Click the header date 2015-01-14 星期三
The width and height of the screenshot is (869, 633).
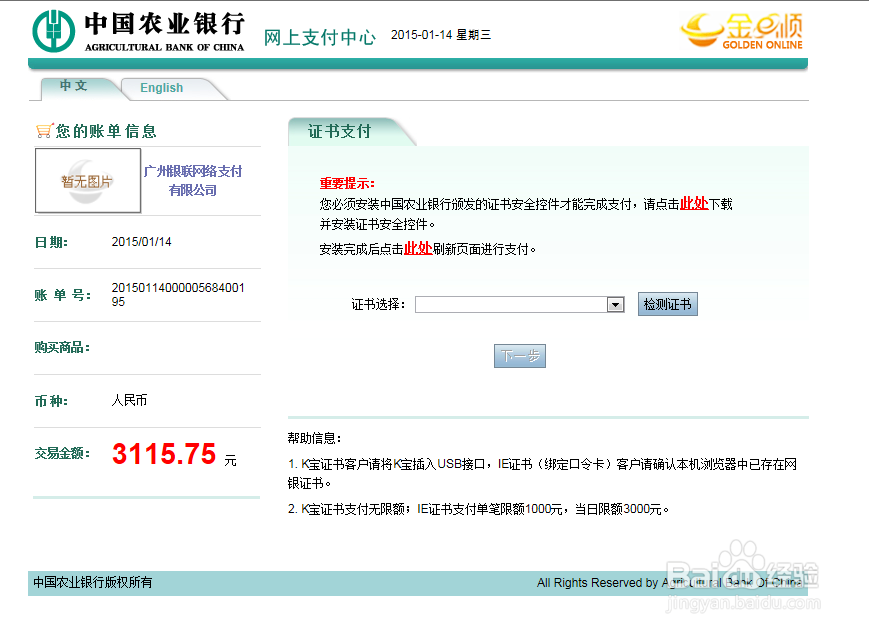click(441, 35)
